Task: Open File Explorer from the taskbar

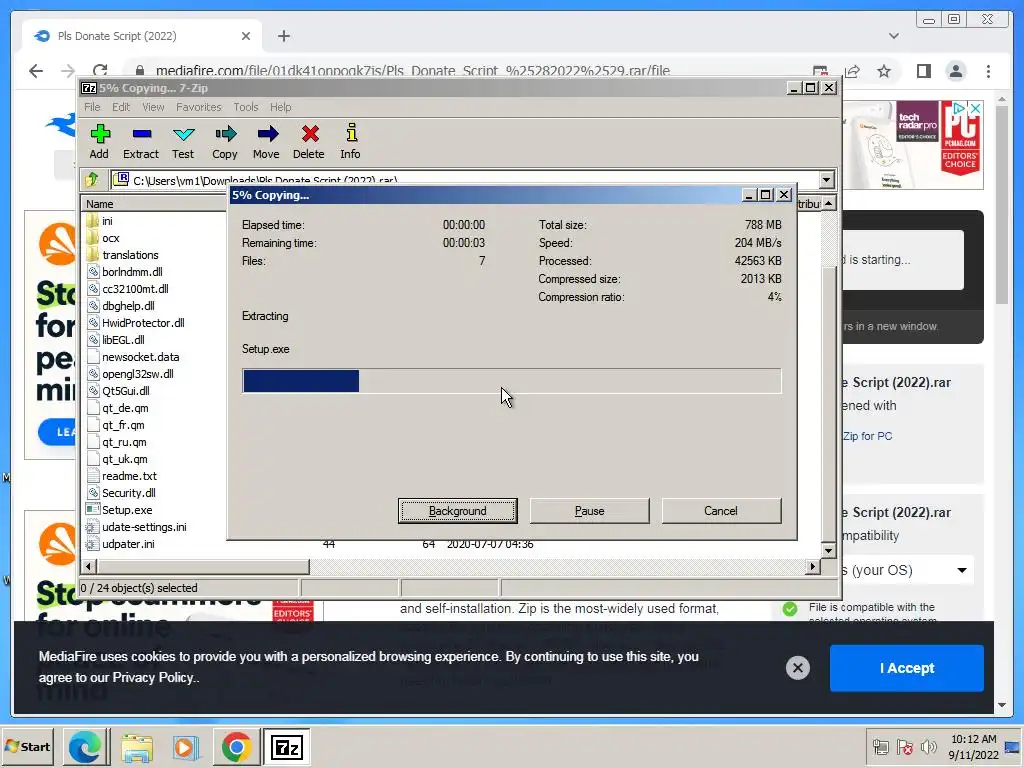Action: pos(136,747)
